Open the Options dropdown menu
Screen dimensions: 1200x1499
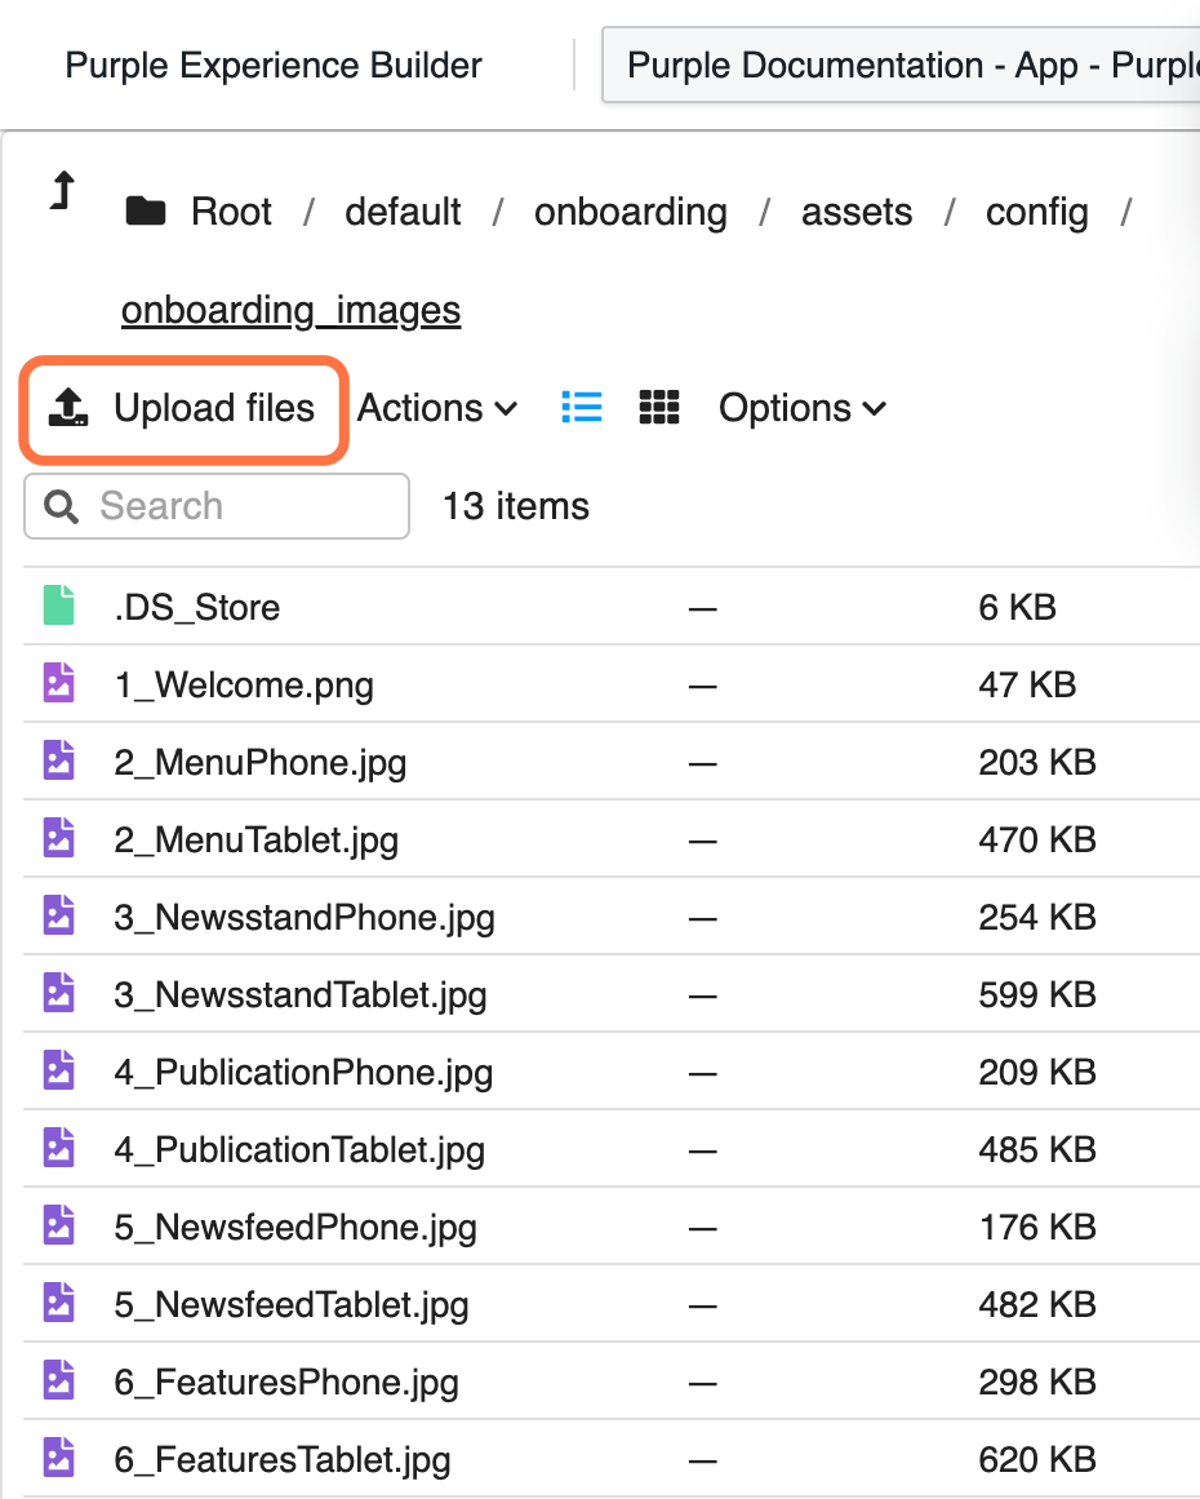pyautogui.click(x=803, y=408)
